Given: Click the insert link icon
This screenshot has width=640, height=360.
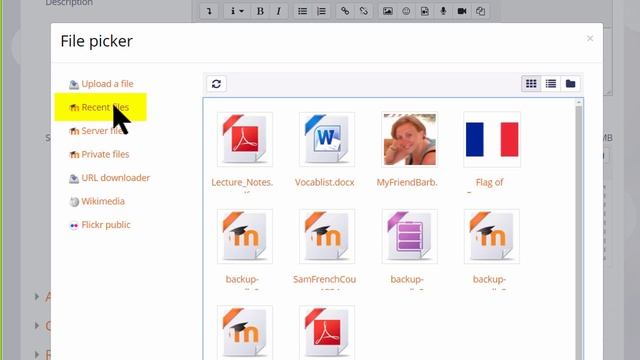Looking at the screenshot, I should [x=345, y=11].
